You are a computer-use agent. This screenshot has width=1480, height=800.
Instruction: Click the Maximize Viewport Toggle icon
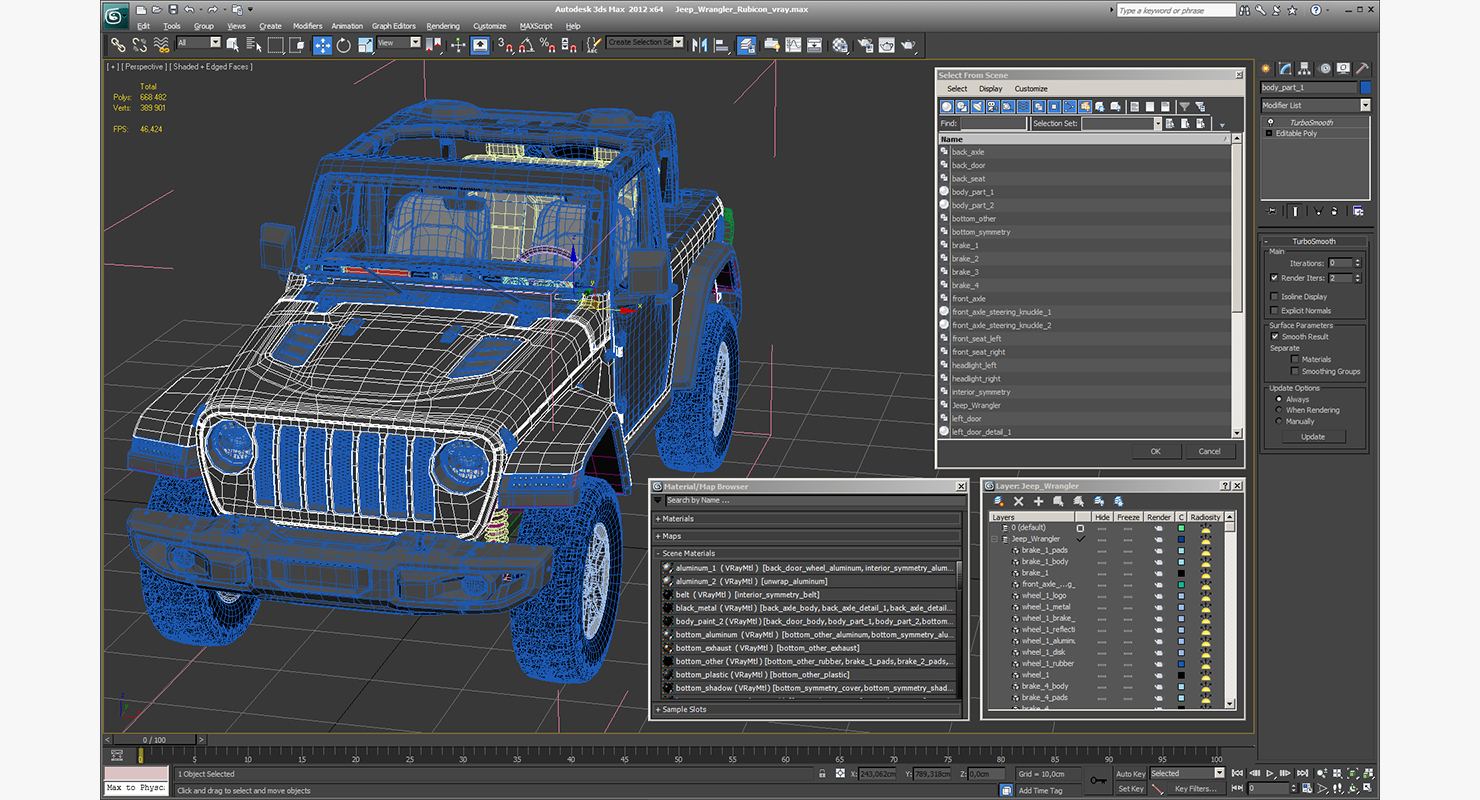point(1367,788)
